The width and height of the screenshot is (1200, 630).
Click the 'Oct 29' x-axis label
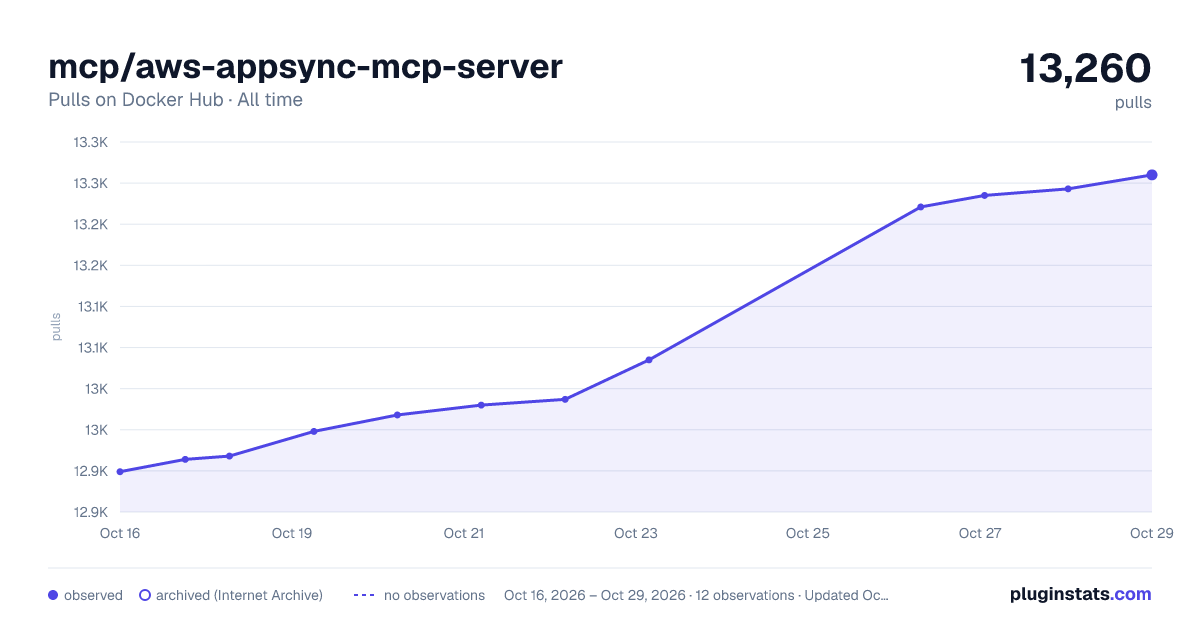[x=1150, y=533]
